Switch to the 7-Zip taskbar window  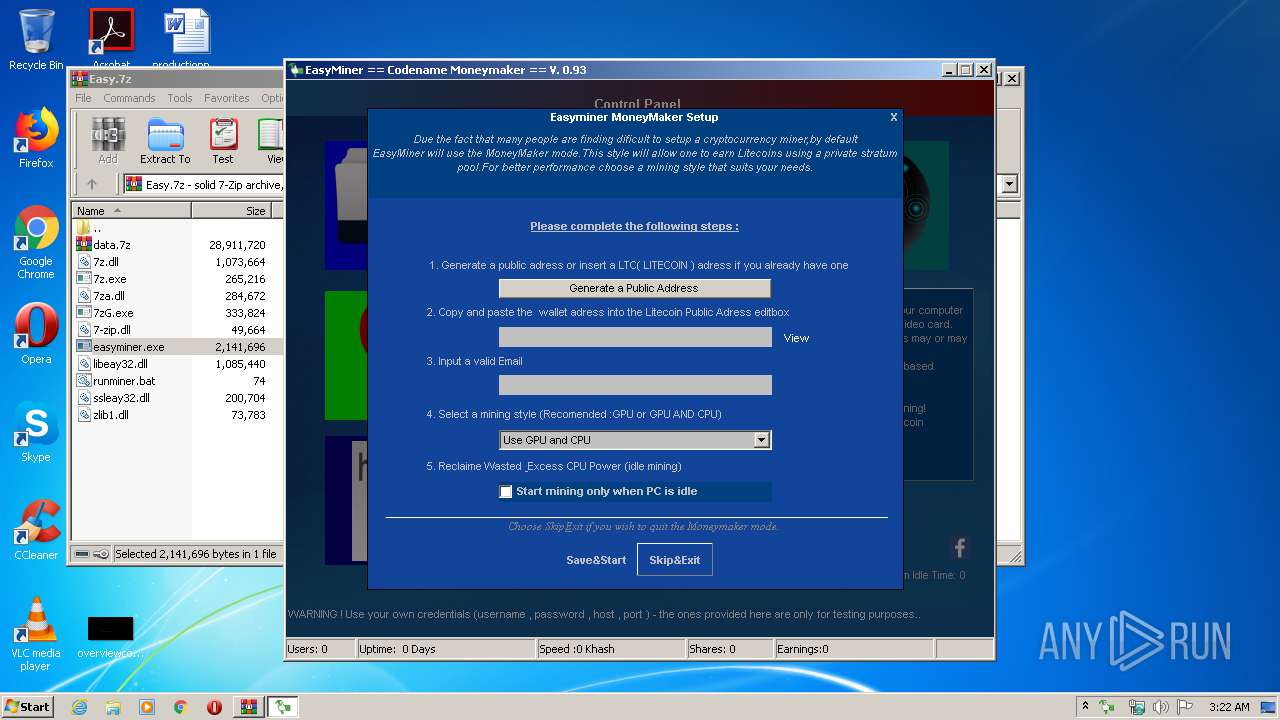248,707
